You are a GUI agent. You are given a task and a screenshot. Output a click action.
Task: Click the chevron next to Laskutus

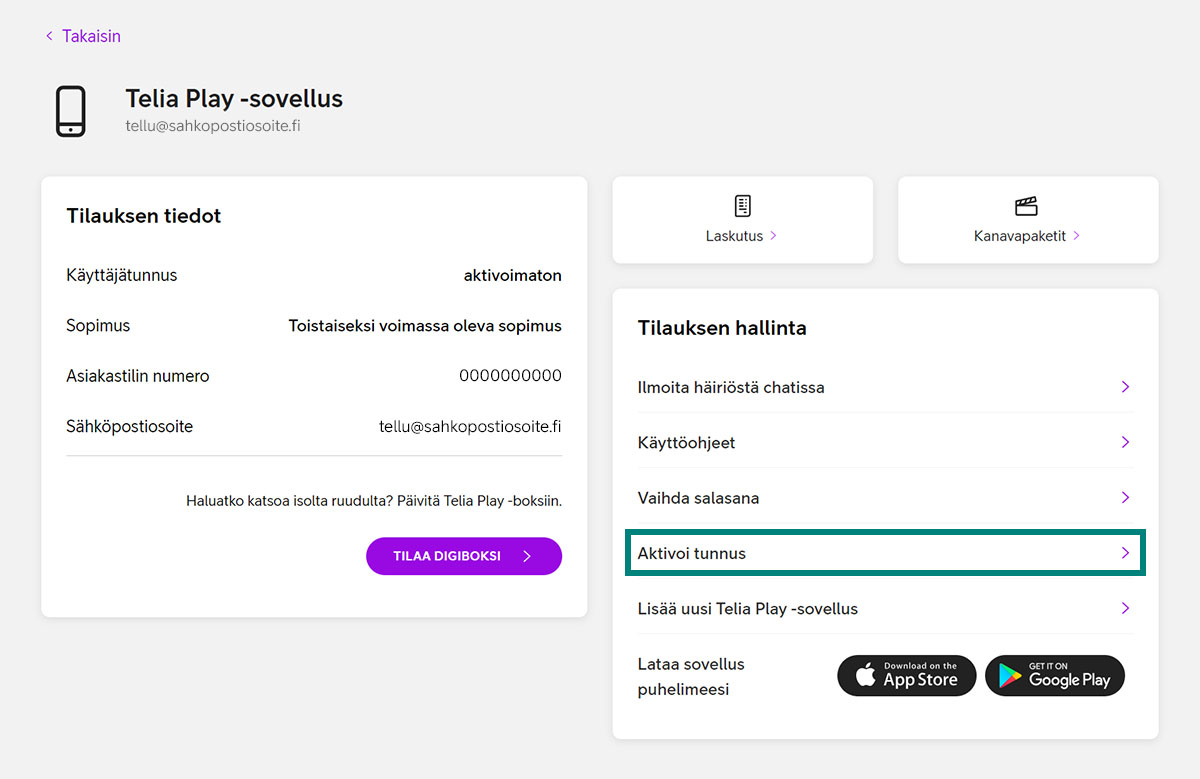click(774, 236)
